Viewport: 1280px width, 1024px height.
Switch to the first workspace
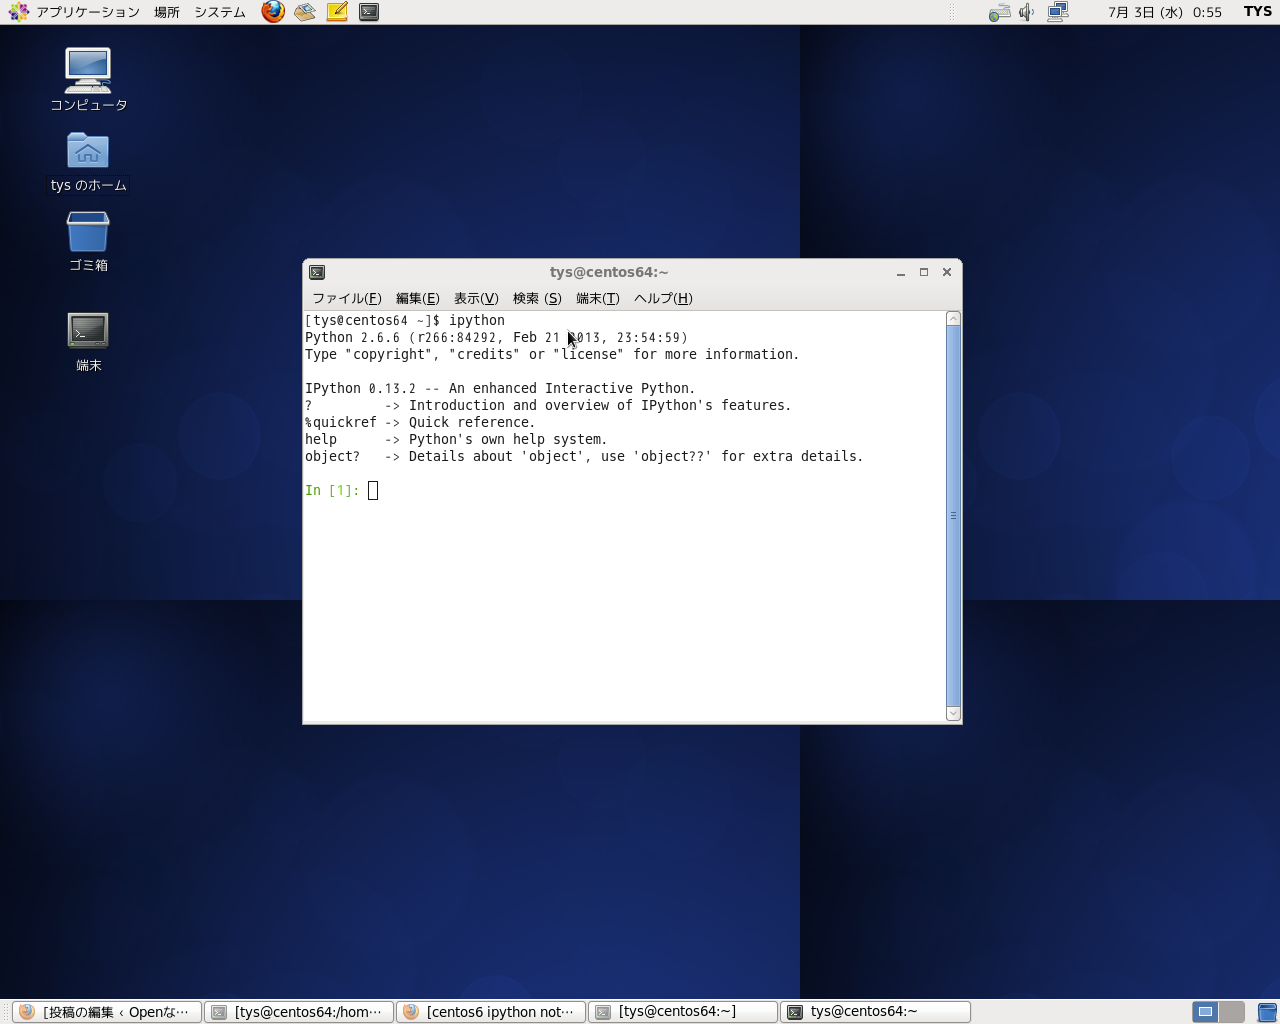[1205, 1012]
